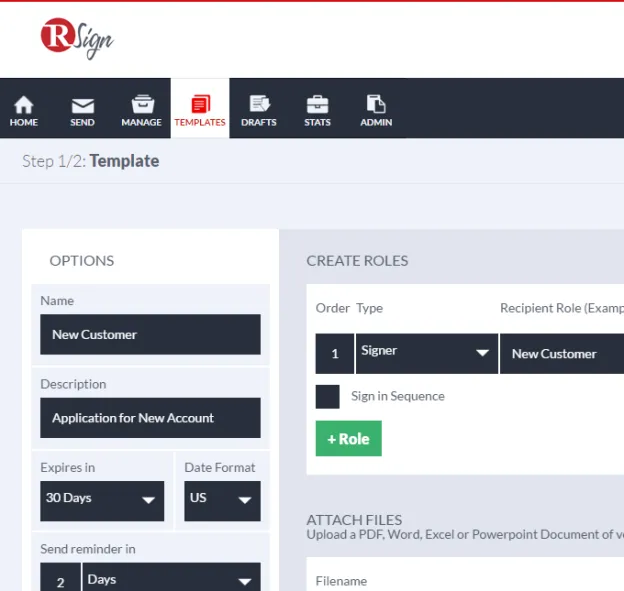Add a role with the +Role button
Image resolution: width=624 pixels, height=591 pixels.
pyautogui.click(x=349, y=439)
